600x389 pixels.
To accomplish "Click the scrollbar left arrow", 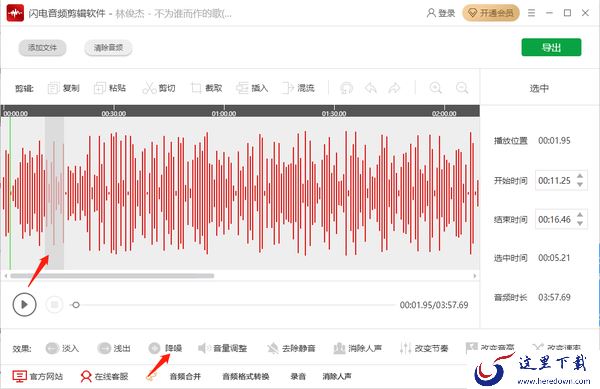I will point(6,276).
